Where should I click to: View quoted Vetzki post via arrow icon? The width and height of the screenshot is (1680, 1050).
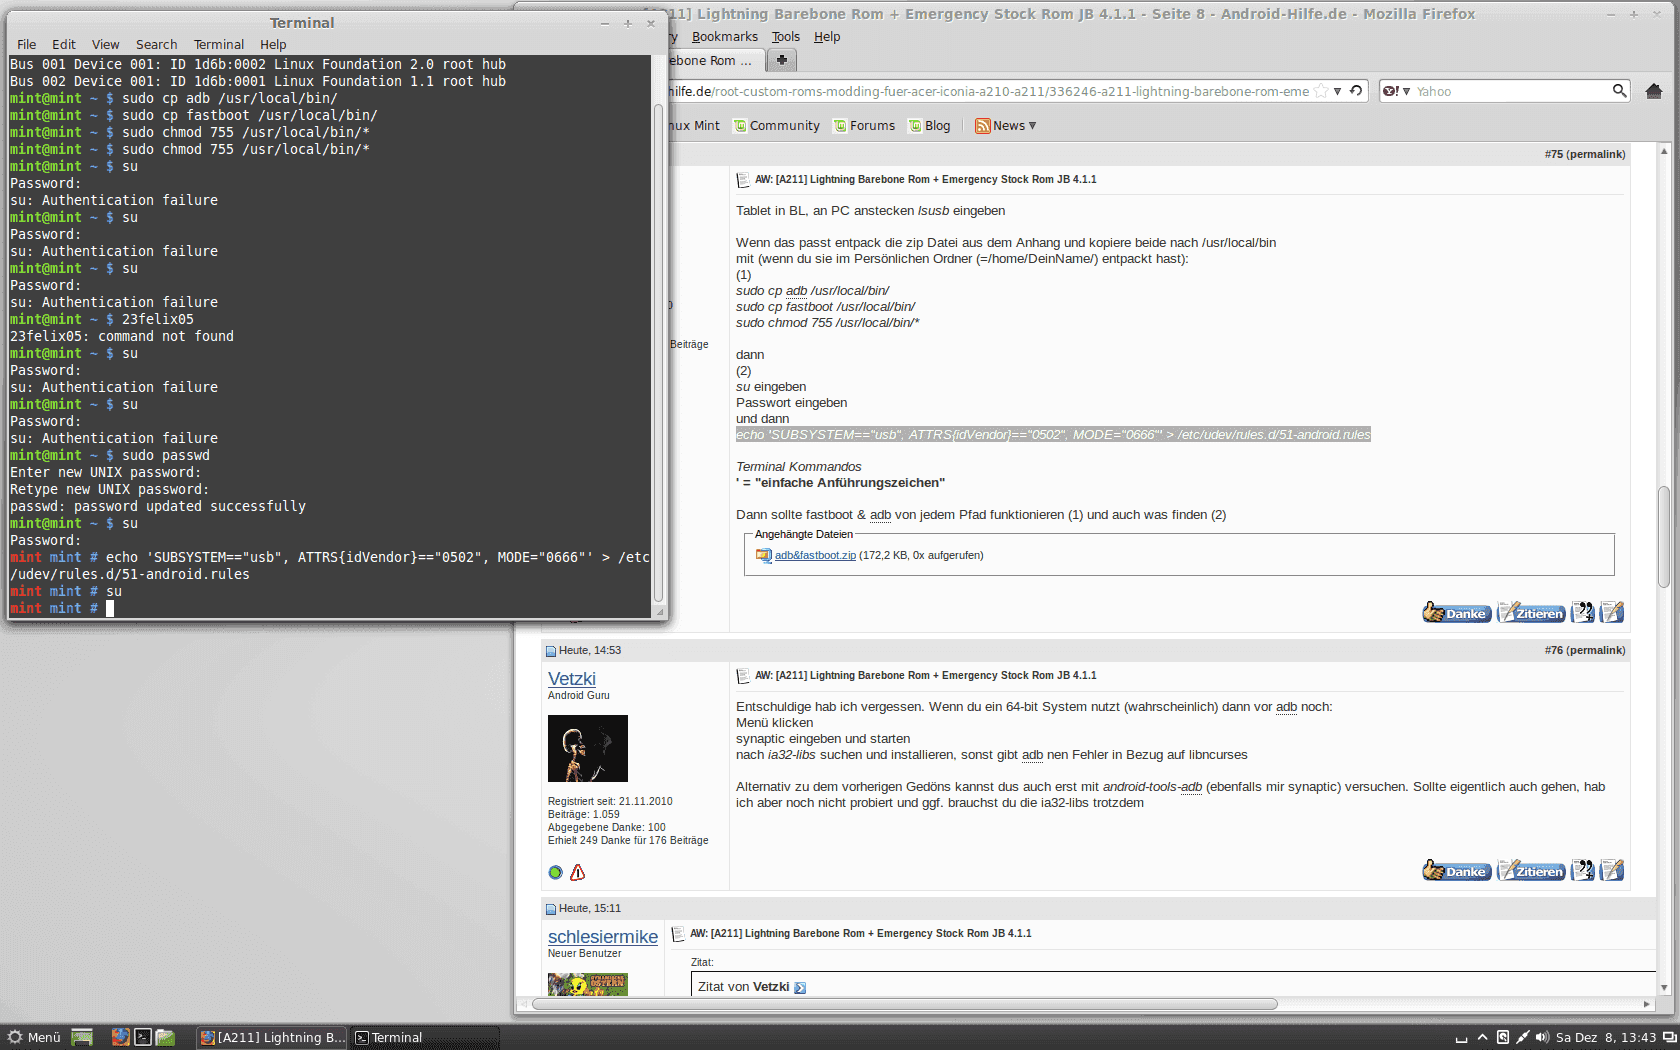800,987
